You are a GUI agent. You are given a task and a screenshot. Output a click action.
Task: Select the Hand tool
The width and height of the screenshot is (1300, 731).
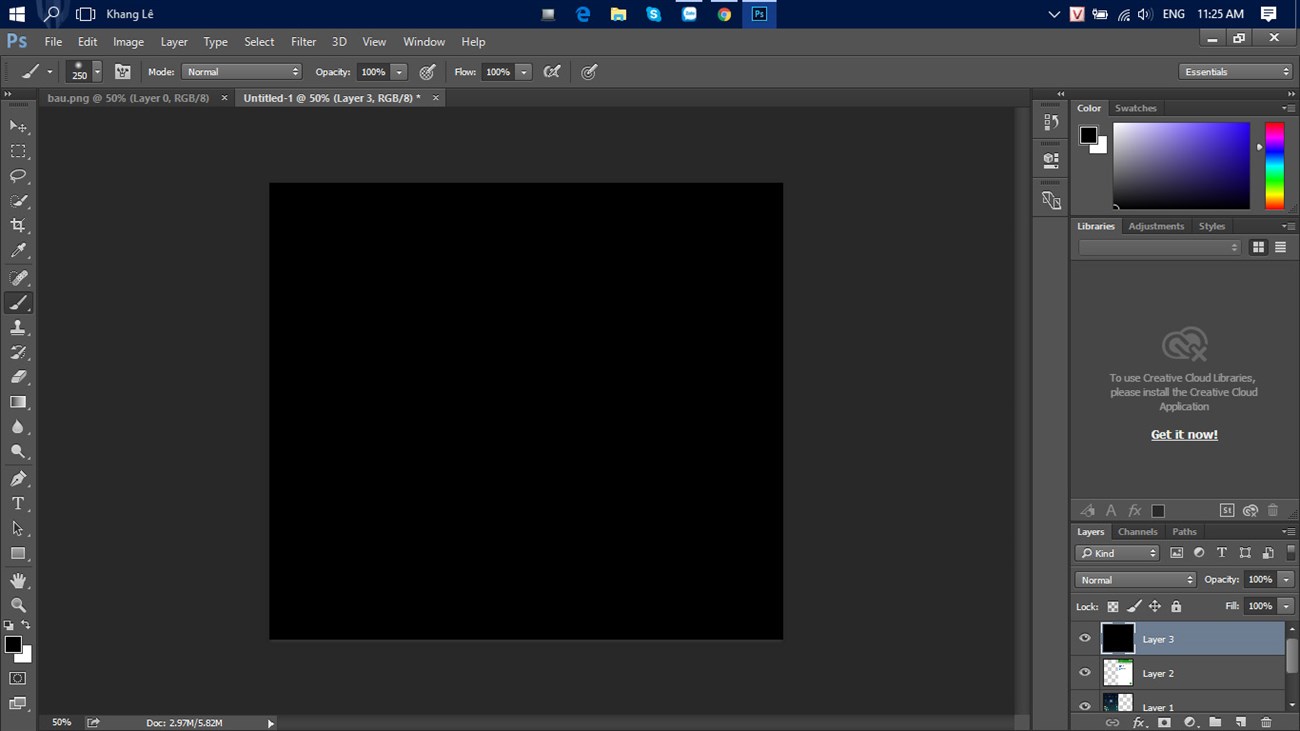[18, 581]
